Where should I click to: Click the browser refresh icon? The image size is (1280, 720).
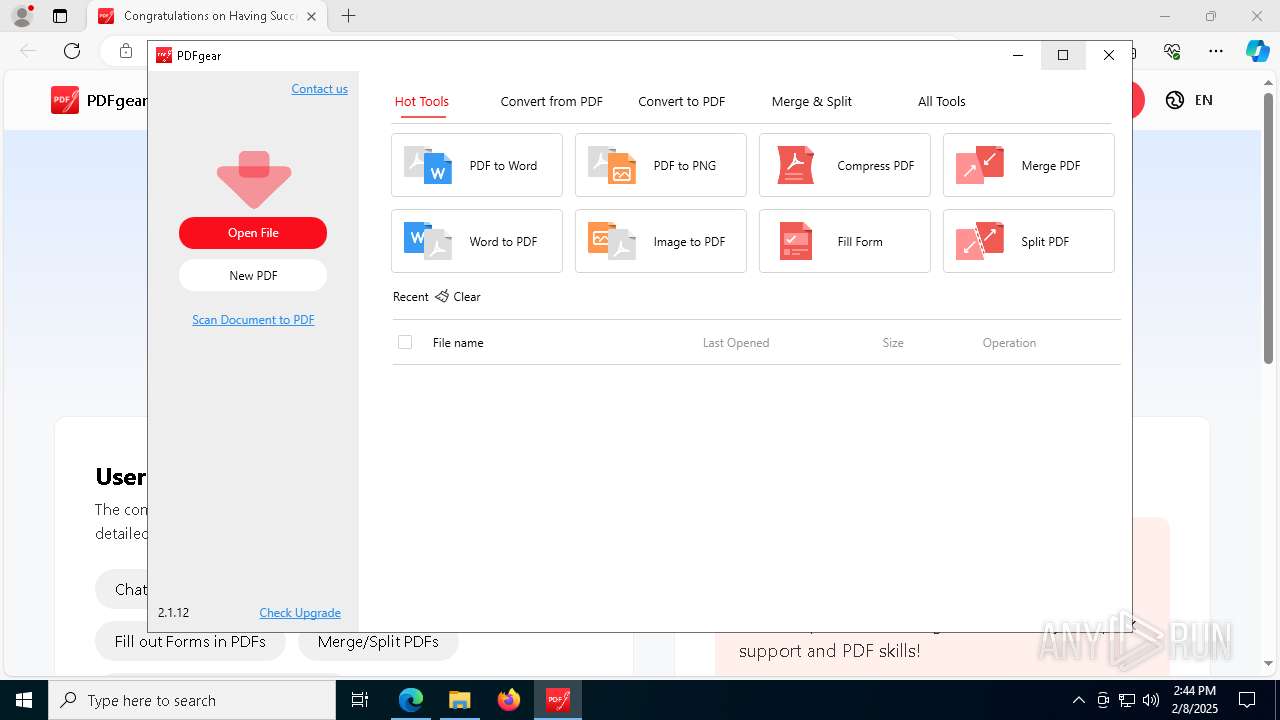[x=72, y=51]
